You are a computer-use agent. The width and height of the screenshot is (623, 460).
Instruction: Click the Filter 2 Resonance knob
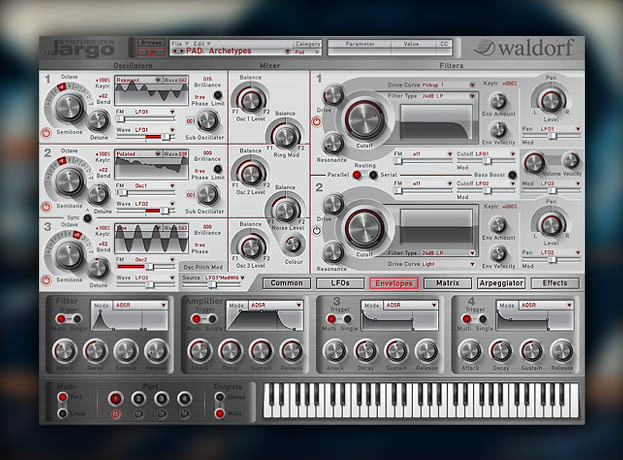[x=333, y=252]
